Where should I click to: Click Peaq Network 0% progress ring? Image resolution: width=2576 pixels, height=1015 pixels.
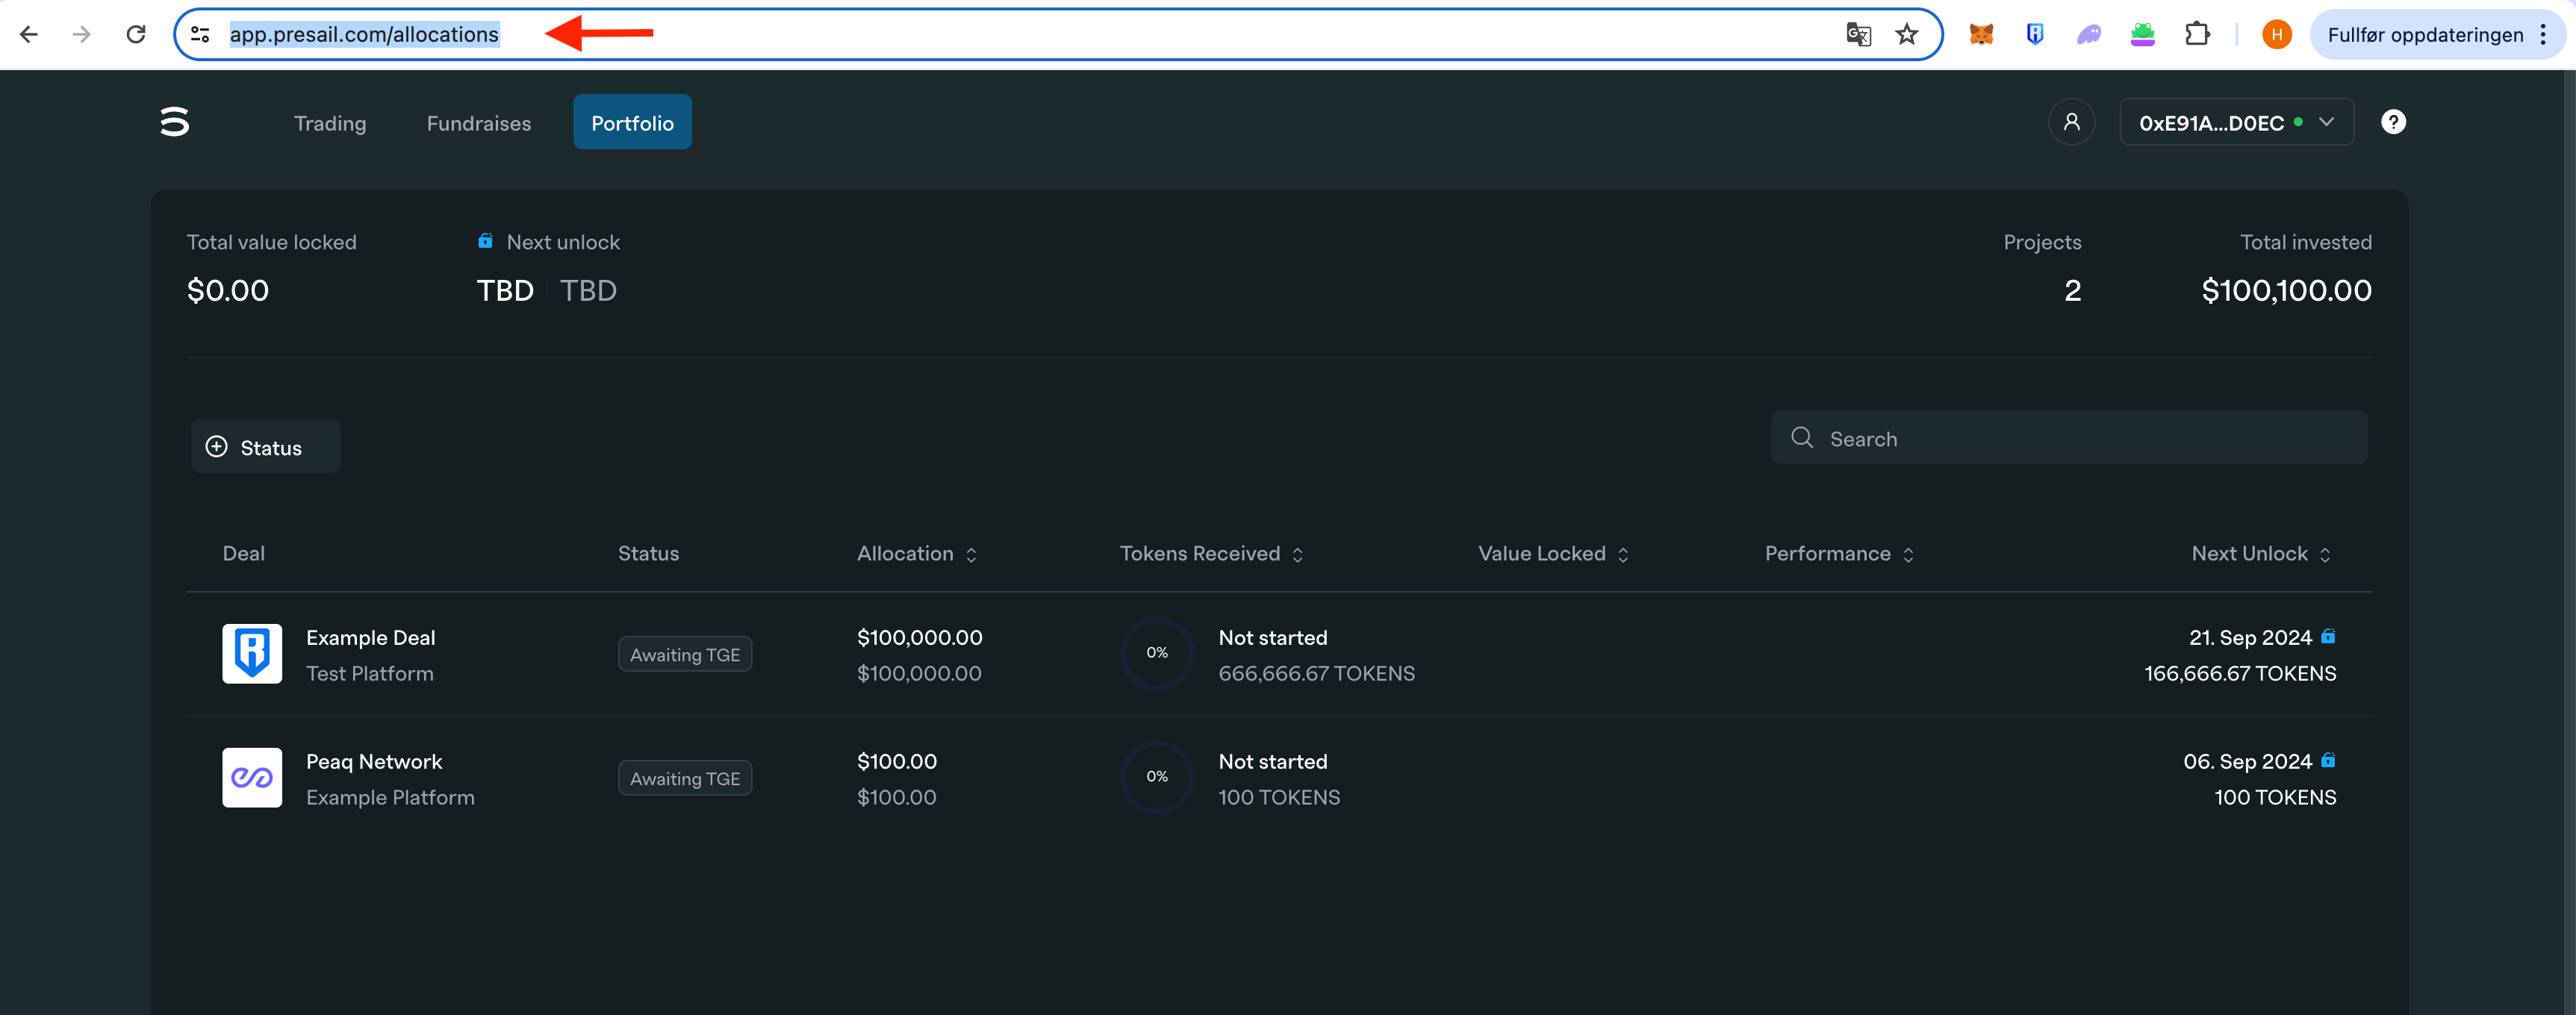point(1157,777)
